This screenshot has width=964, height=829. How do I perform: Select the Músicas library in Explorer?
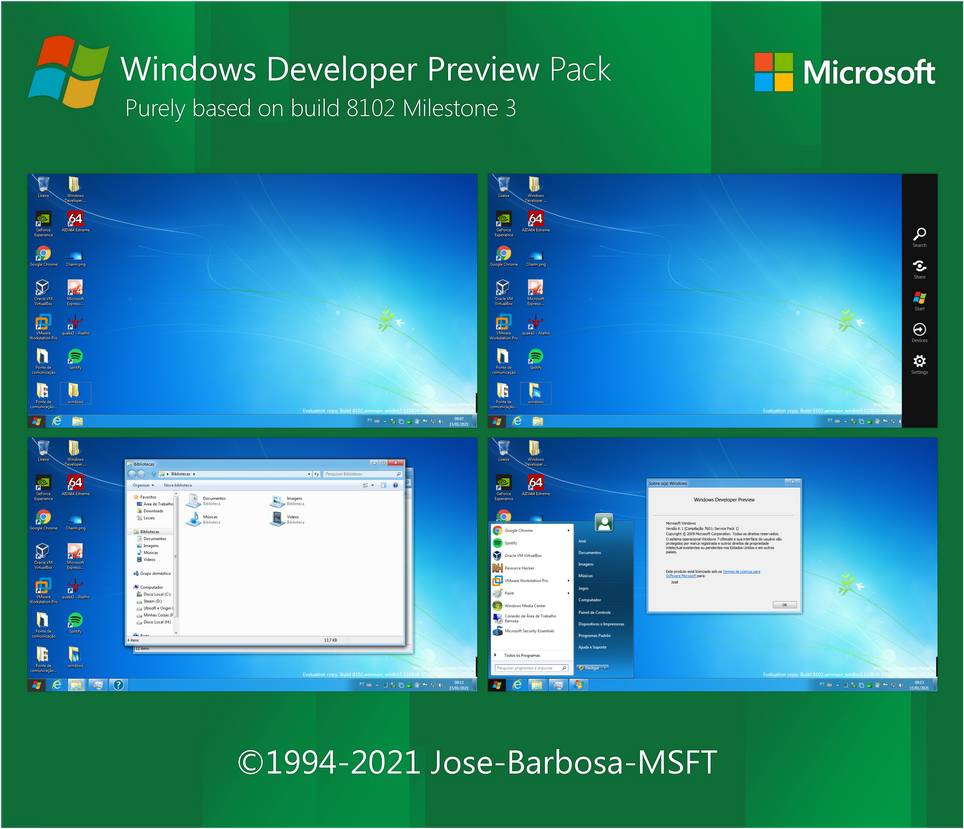[x=209, y=517]
